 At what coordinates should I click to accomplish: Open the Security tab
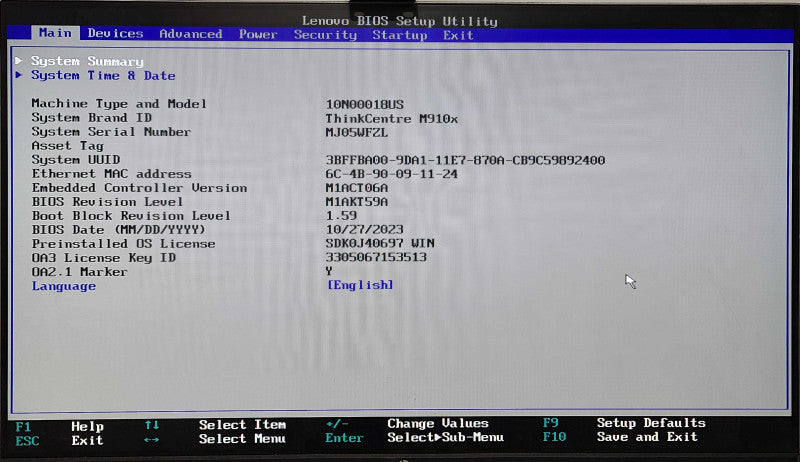(x=325, y=35)
